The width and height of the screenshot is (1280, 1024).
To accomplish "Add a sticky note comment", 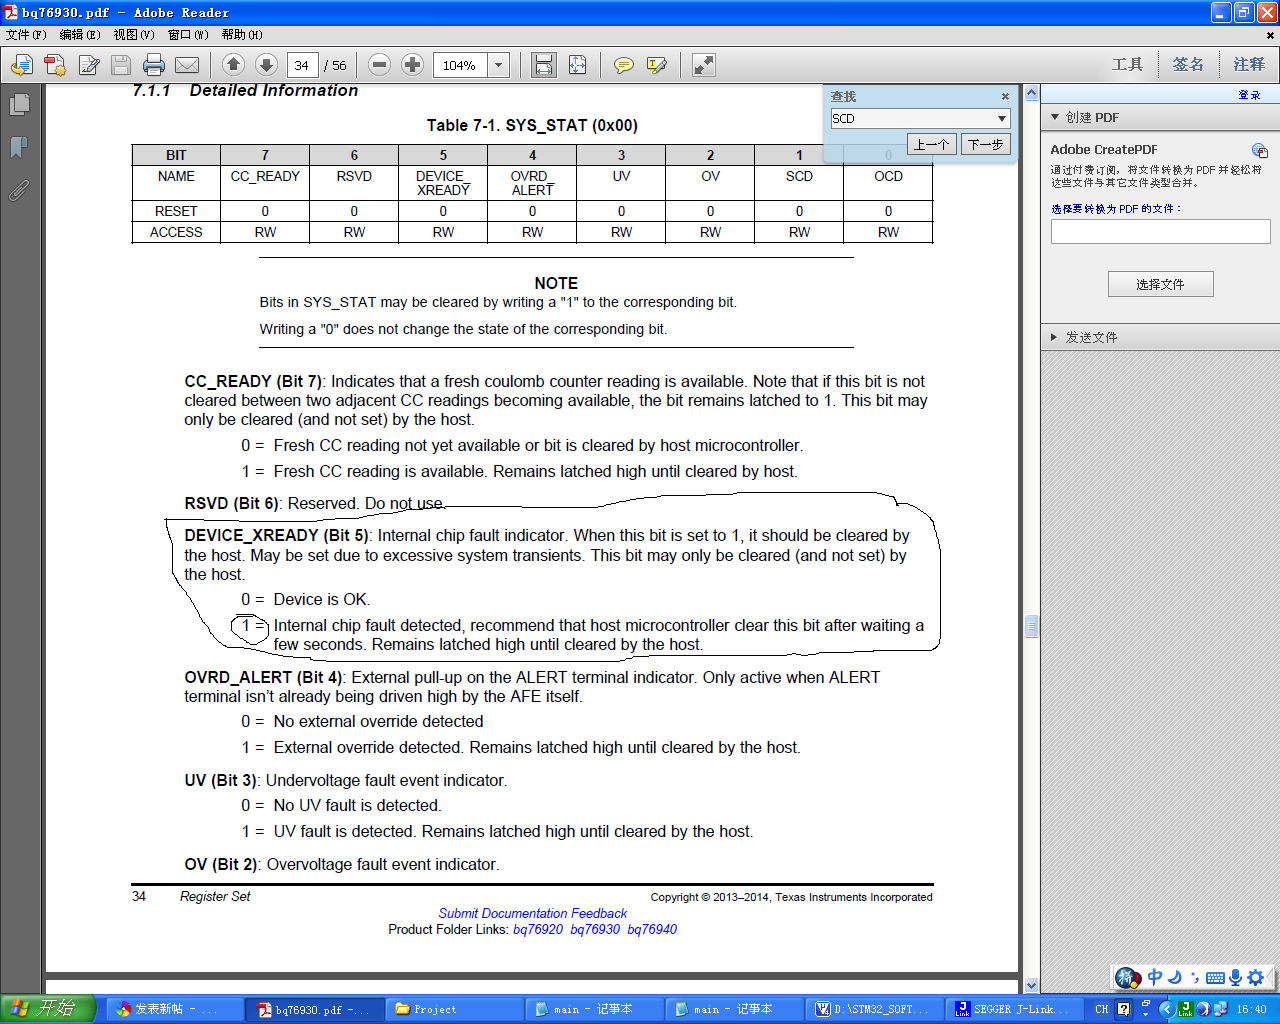I will pos(624,65).
